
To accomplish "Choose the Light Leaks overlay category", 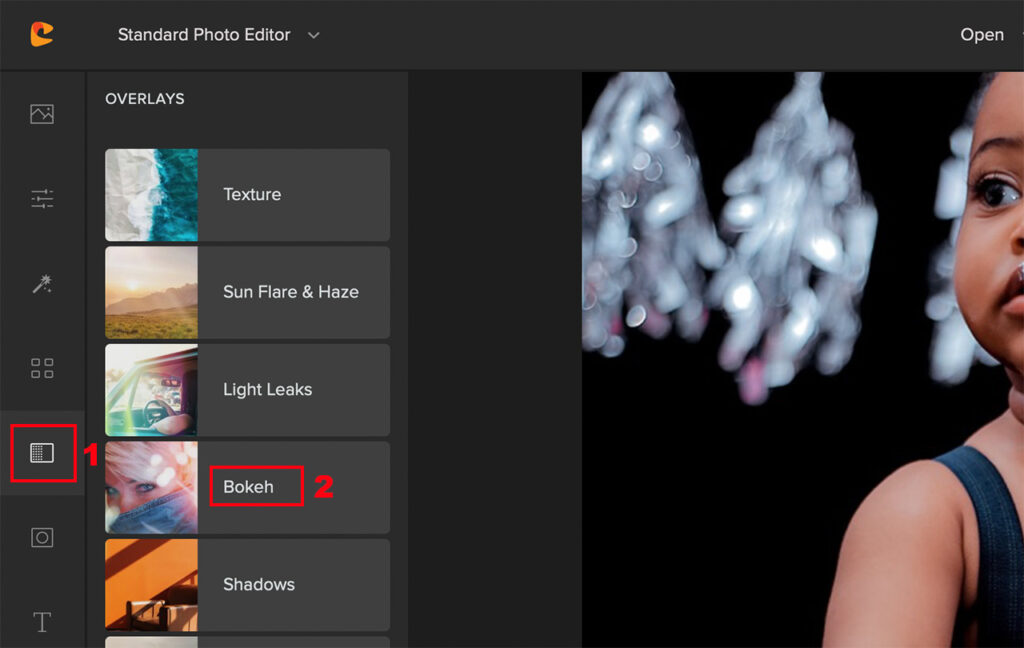I will 248,390.
